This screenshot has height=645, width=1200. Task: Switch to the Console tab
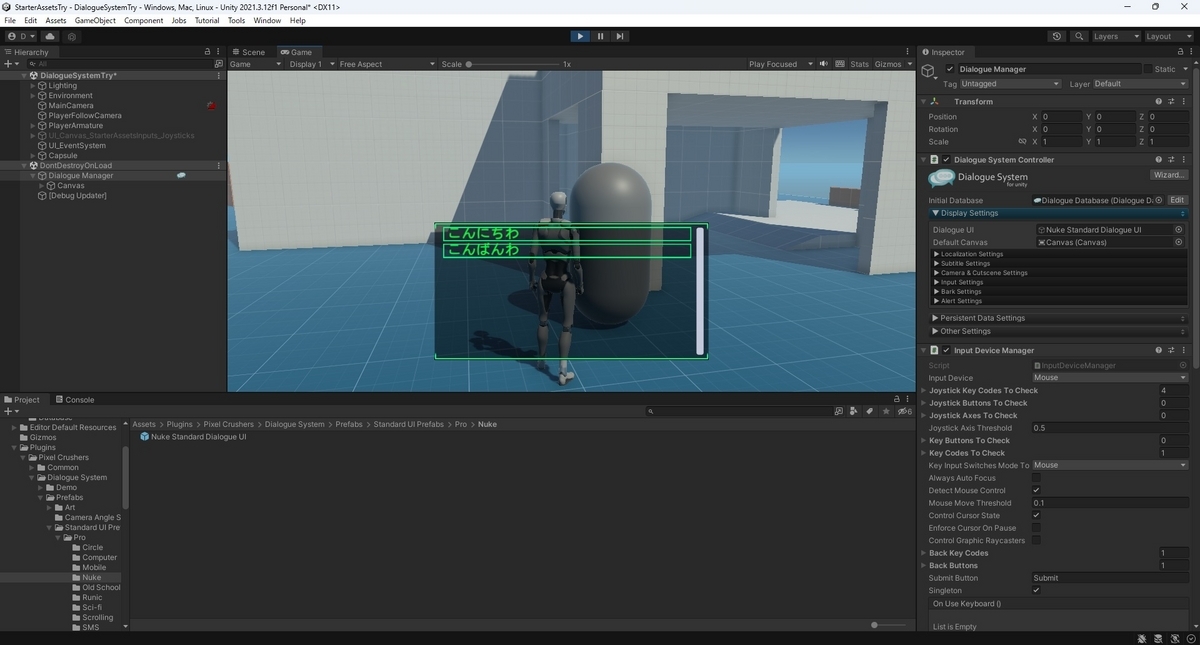(x=75, y=399)
